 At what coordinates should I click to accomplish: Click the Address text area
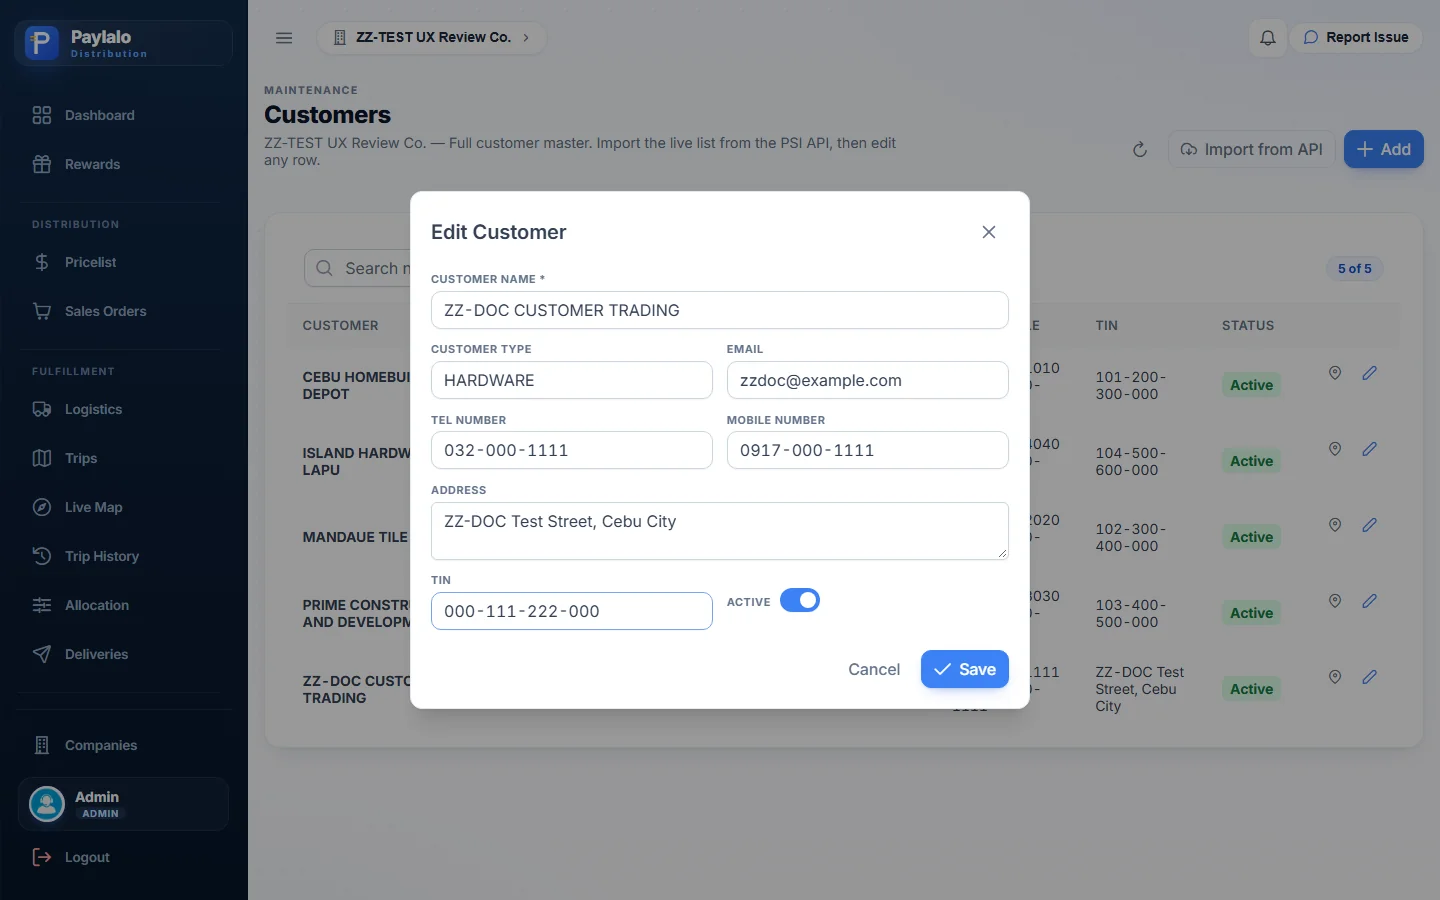(x=720, y=531)
